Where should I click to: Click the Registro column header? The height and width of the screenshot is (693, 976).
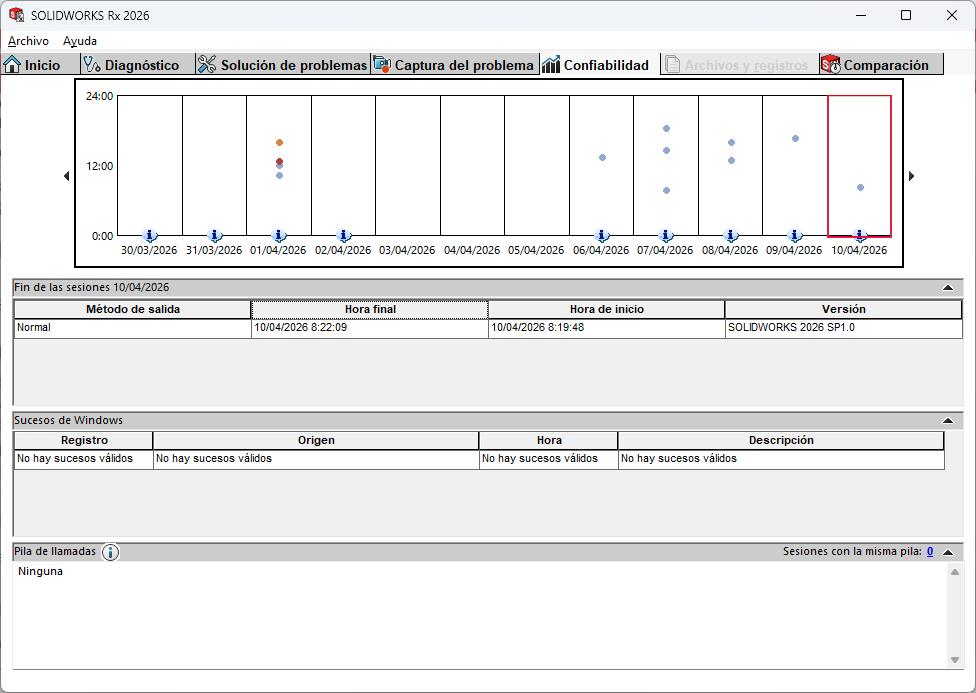point(84,440)
